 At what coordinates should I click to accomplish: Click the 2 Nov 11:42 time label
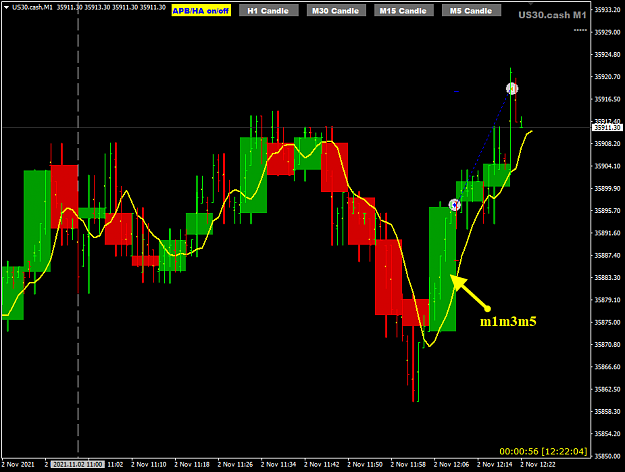click(322, 464)
